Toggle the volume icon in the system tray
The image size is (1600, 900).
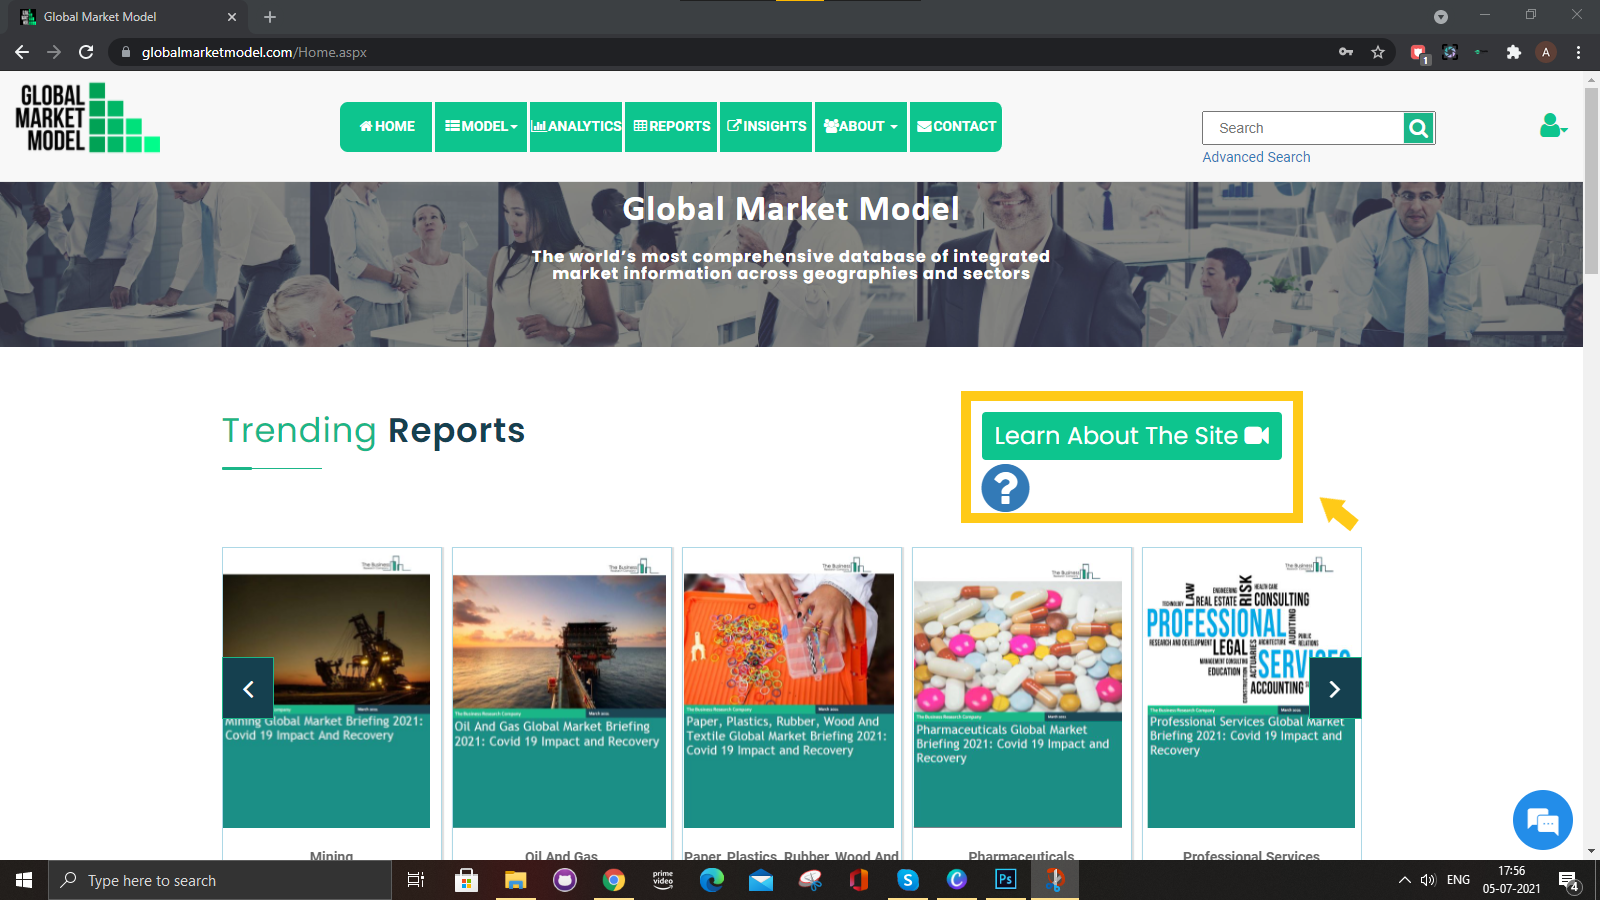(1427, 880)
